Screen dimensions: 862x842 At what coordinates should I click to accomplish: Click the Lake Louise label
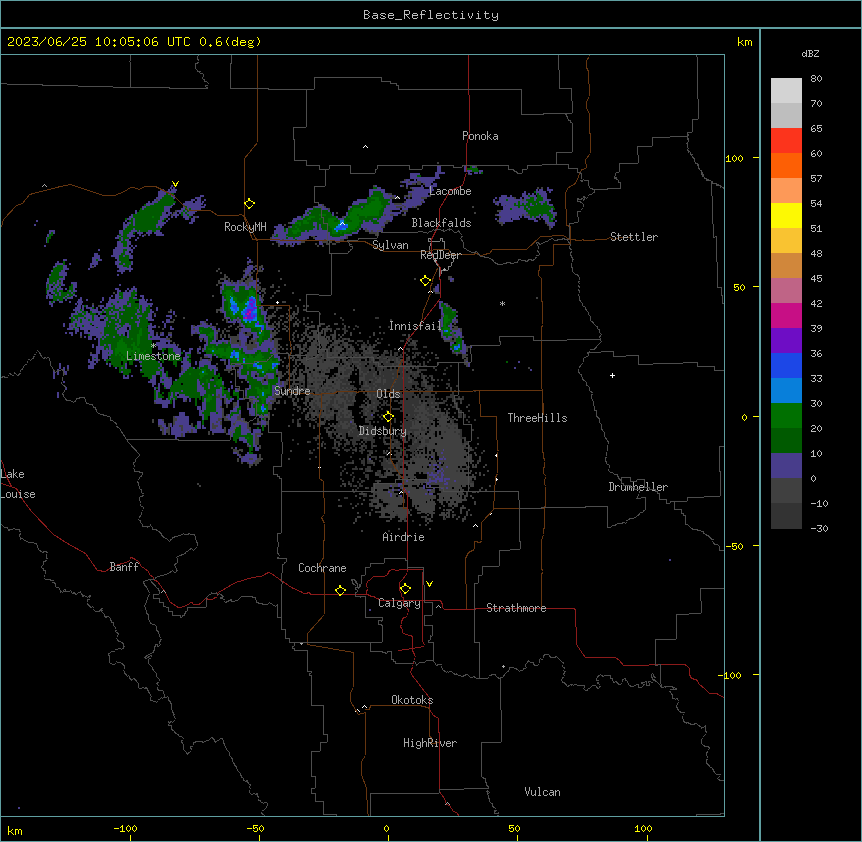[x=18, y=484]
